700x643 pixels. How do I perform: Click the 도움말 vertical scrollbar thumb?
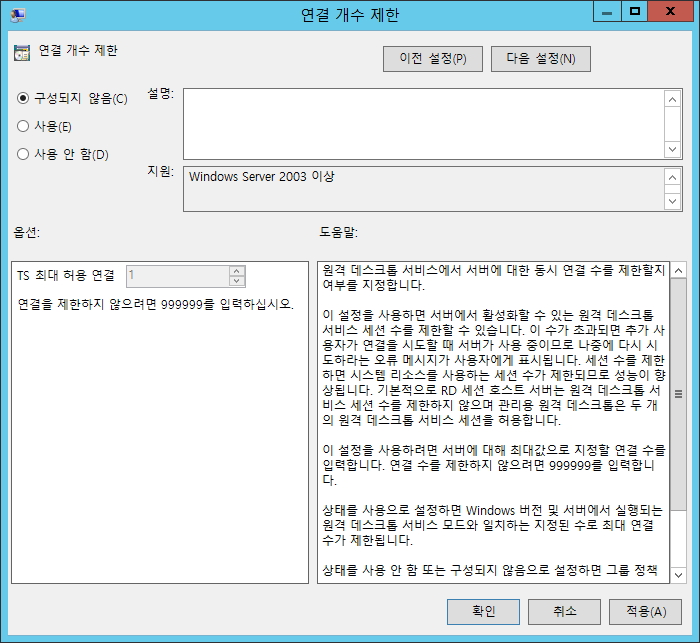tap(678, 394)
